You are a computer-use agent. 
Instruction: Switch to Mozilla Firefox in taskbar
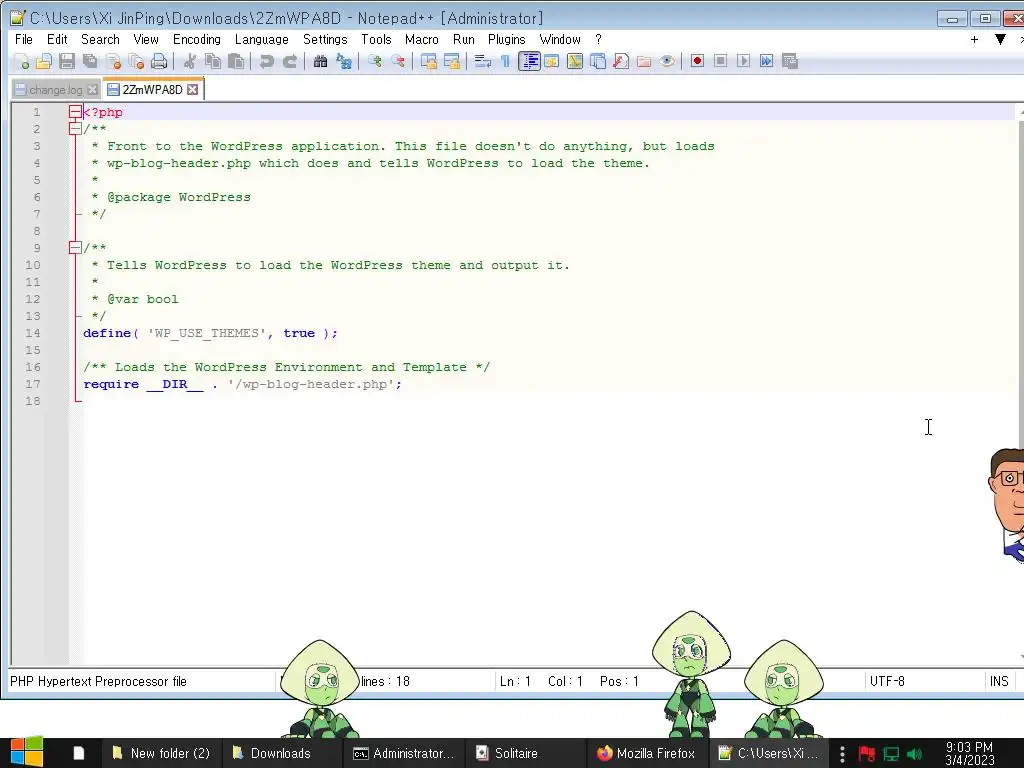(x=646, y=754)
